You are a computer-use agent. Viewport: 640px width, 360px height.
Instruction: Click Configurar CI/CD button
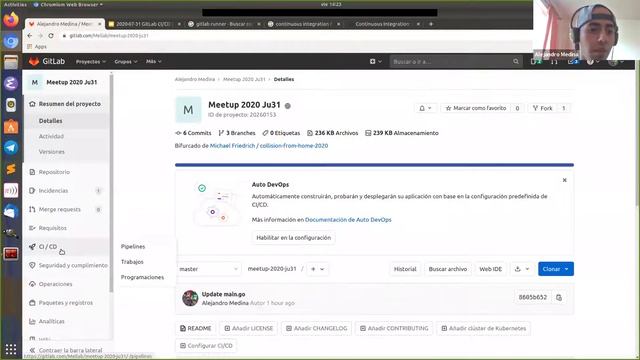click(x=207, y=346)
